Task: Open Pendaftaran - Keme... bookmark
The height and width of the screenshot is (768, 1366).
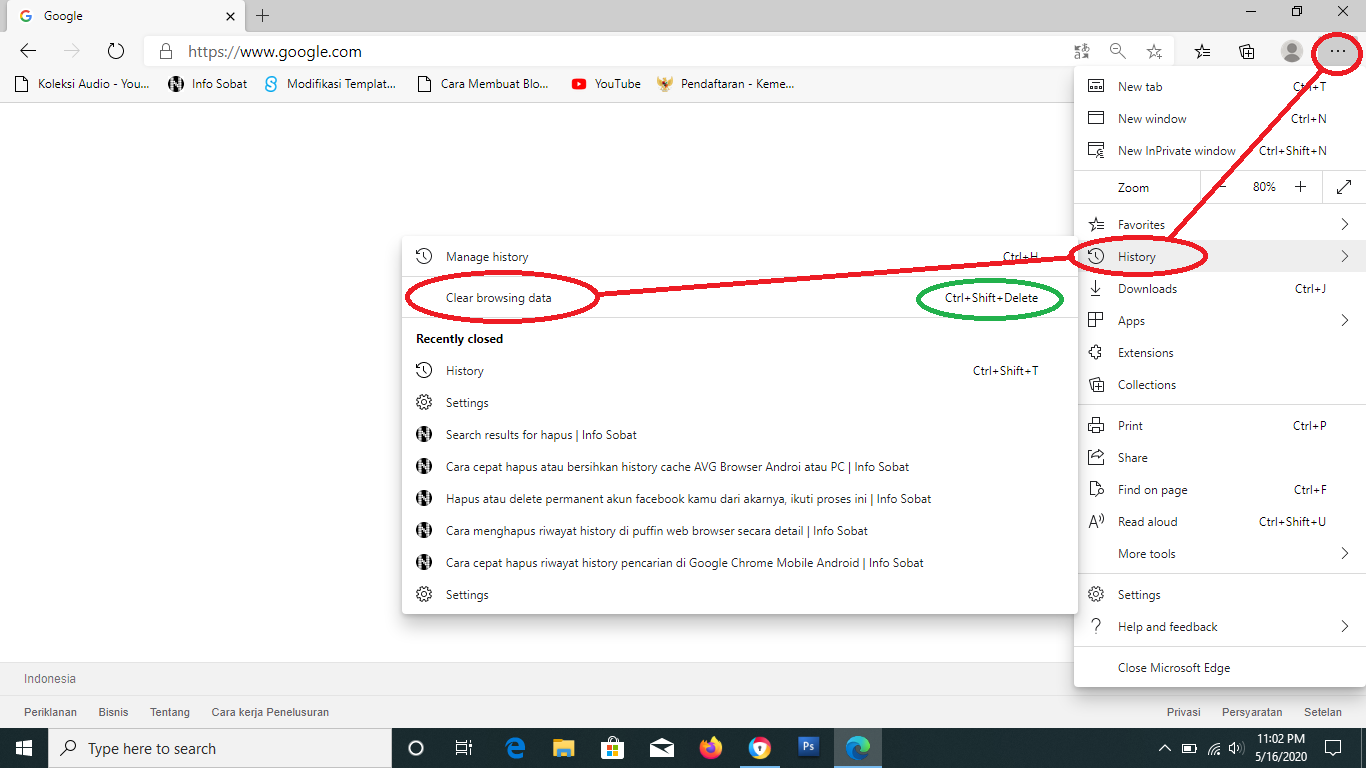Action: pyautogui.click(x=726, y=84)
